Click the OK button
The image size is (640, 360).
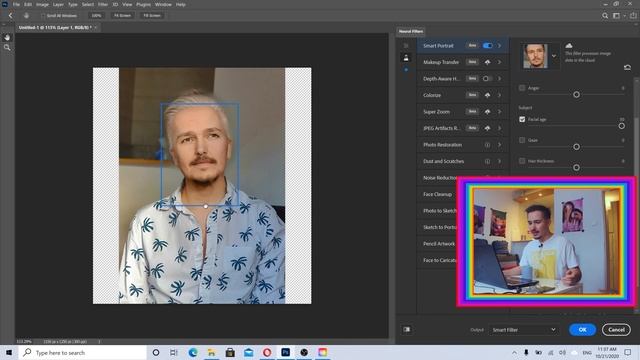(x=582, y=329)
